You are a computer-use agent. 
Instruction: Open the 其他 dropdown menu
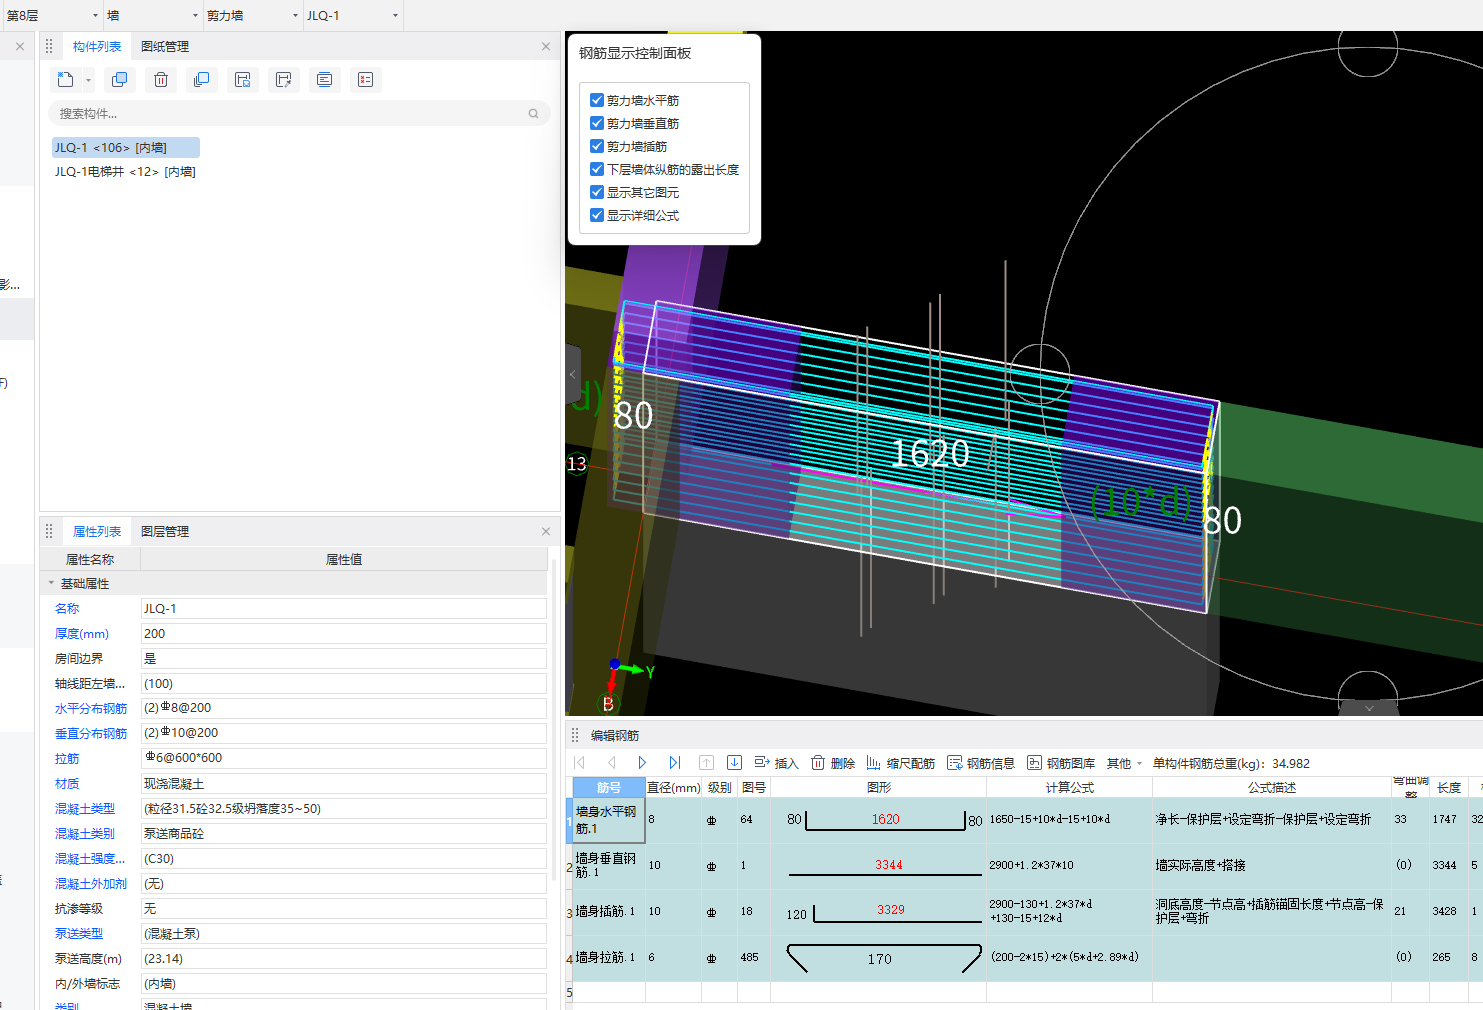tap(1125, 763)
